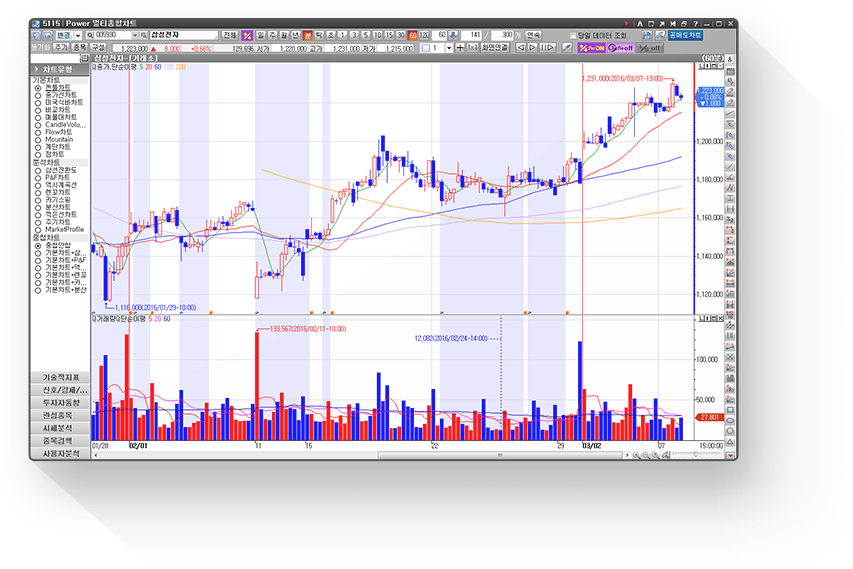This screenshot has height=569, width=853.
Task: Click the pause-play step button
Action: click(x=547, y=48)
